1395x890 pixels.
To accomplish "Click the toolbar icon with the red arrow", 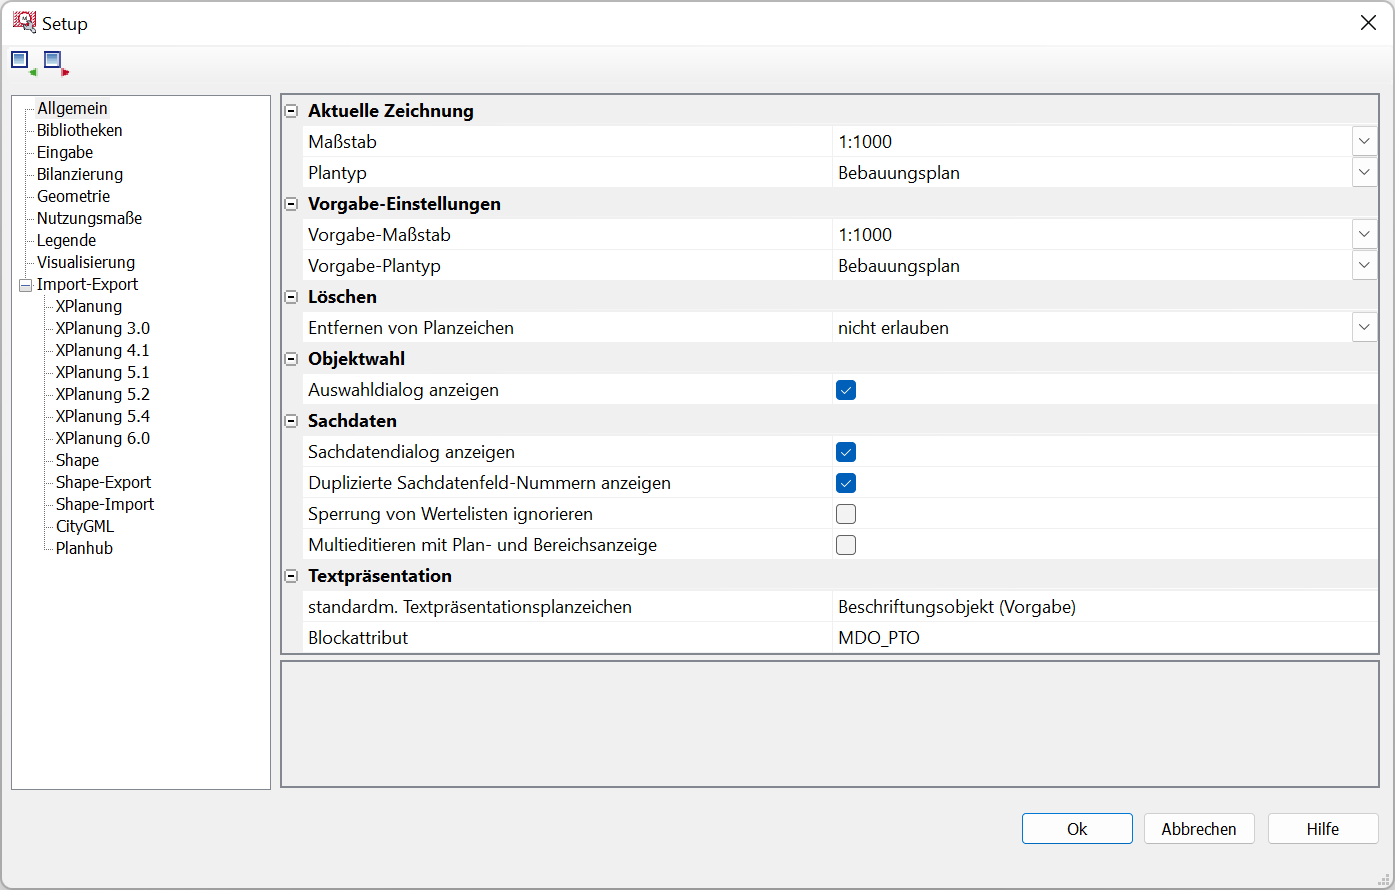I will pyautogui.click(x=56, y=63).
